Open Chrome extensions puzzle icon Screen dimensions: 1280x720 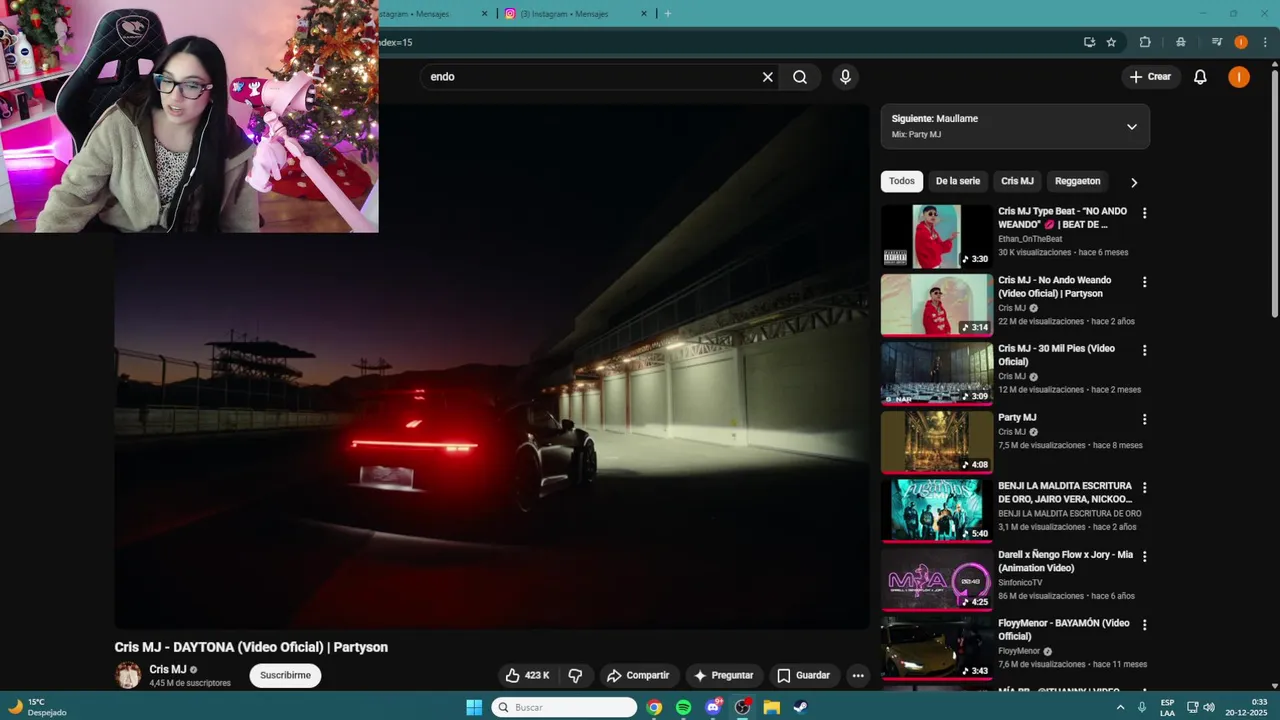tap(1145, 42)
